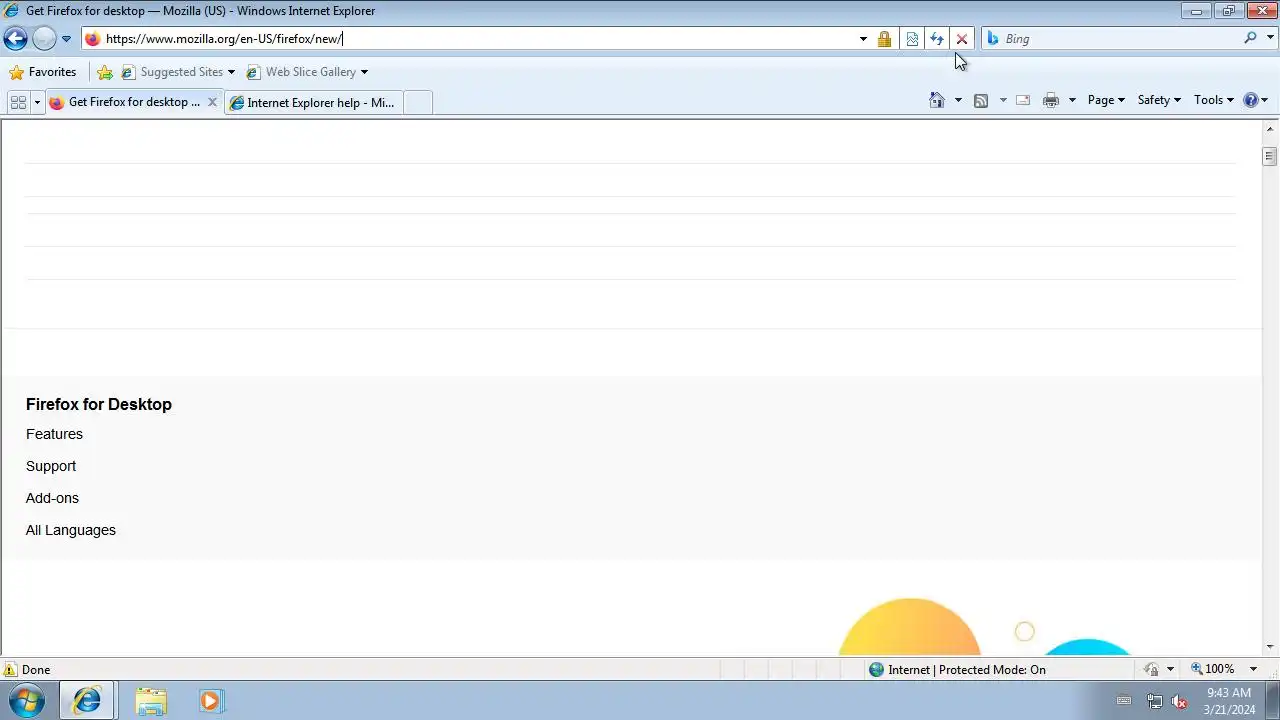
Task: Open the clock showing 9:43 AM
Action: (1229, 701)
